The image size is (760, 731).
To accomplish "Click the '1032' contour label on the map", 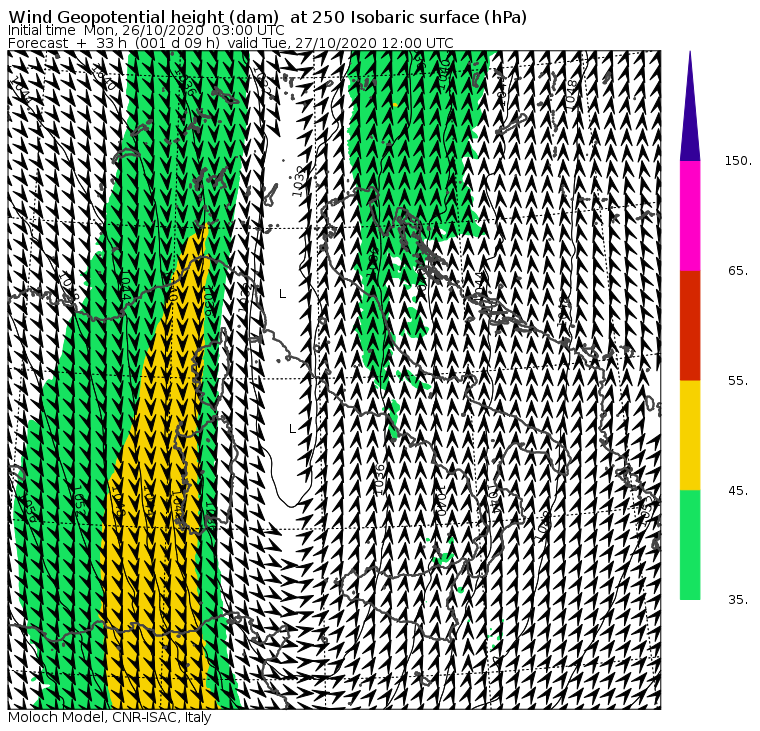I will click(300, 181).
